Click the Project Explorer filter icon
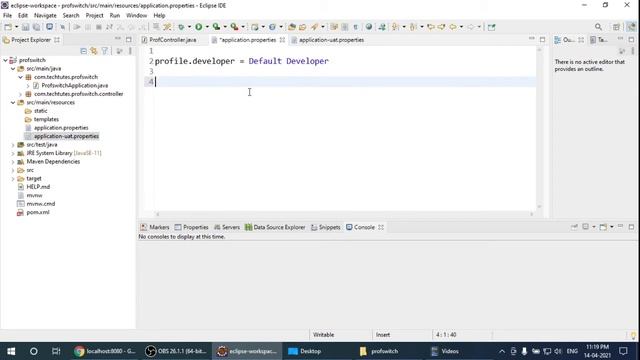Image resolution: width=640 pixels, height=360 pixels. tap(105, 51)
